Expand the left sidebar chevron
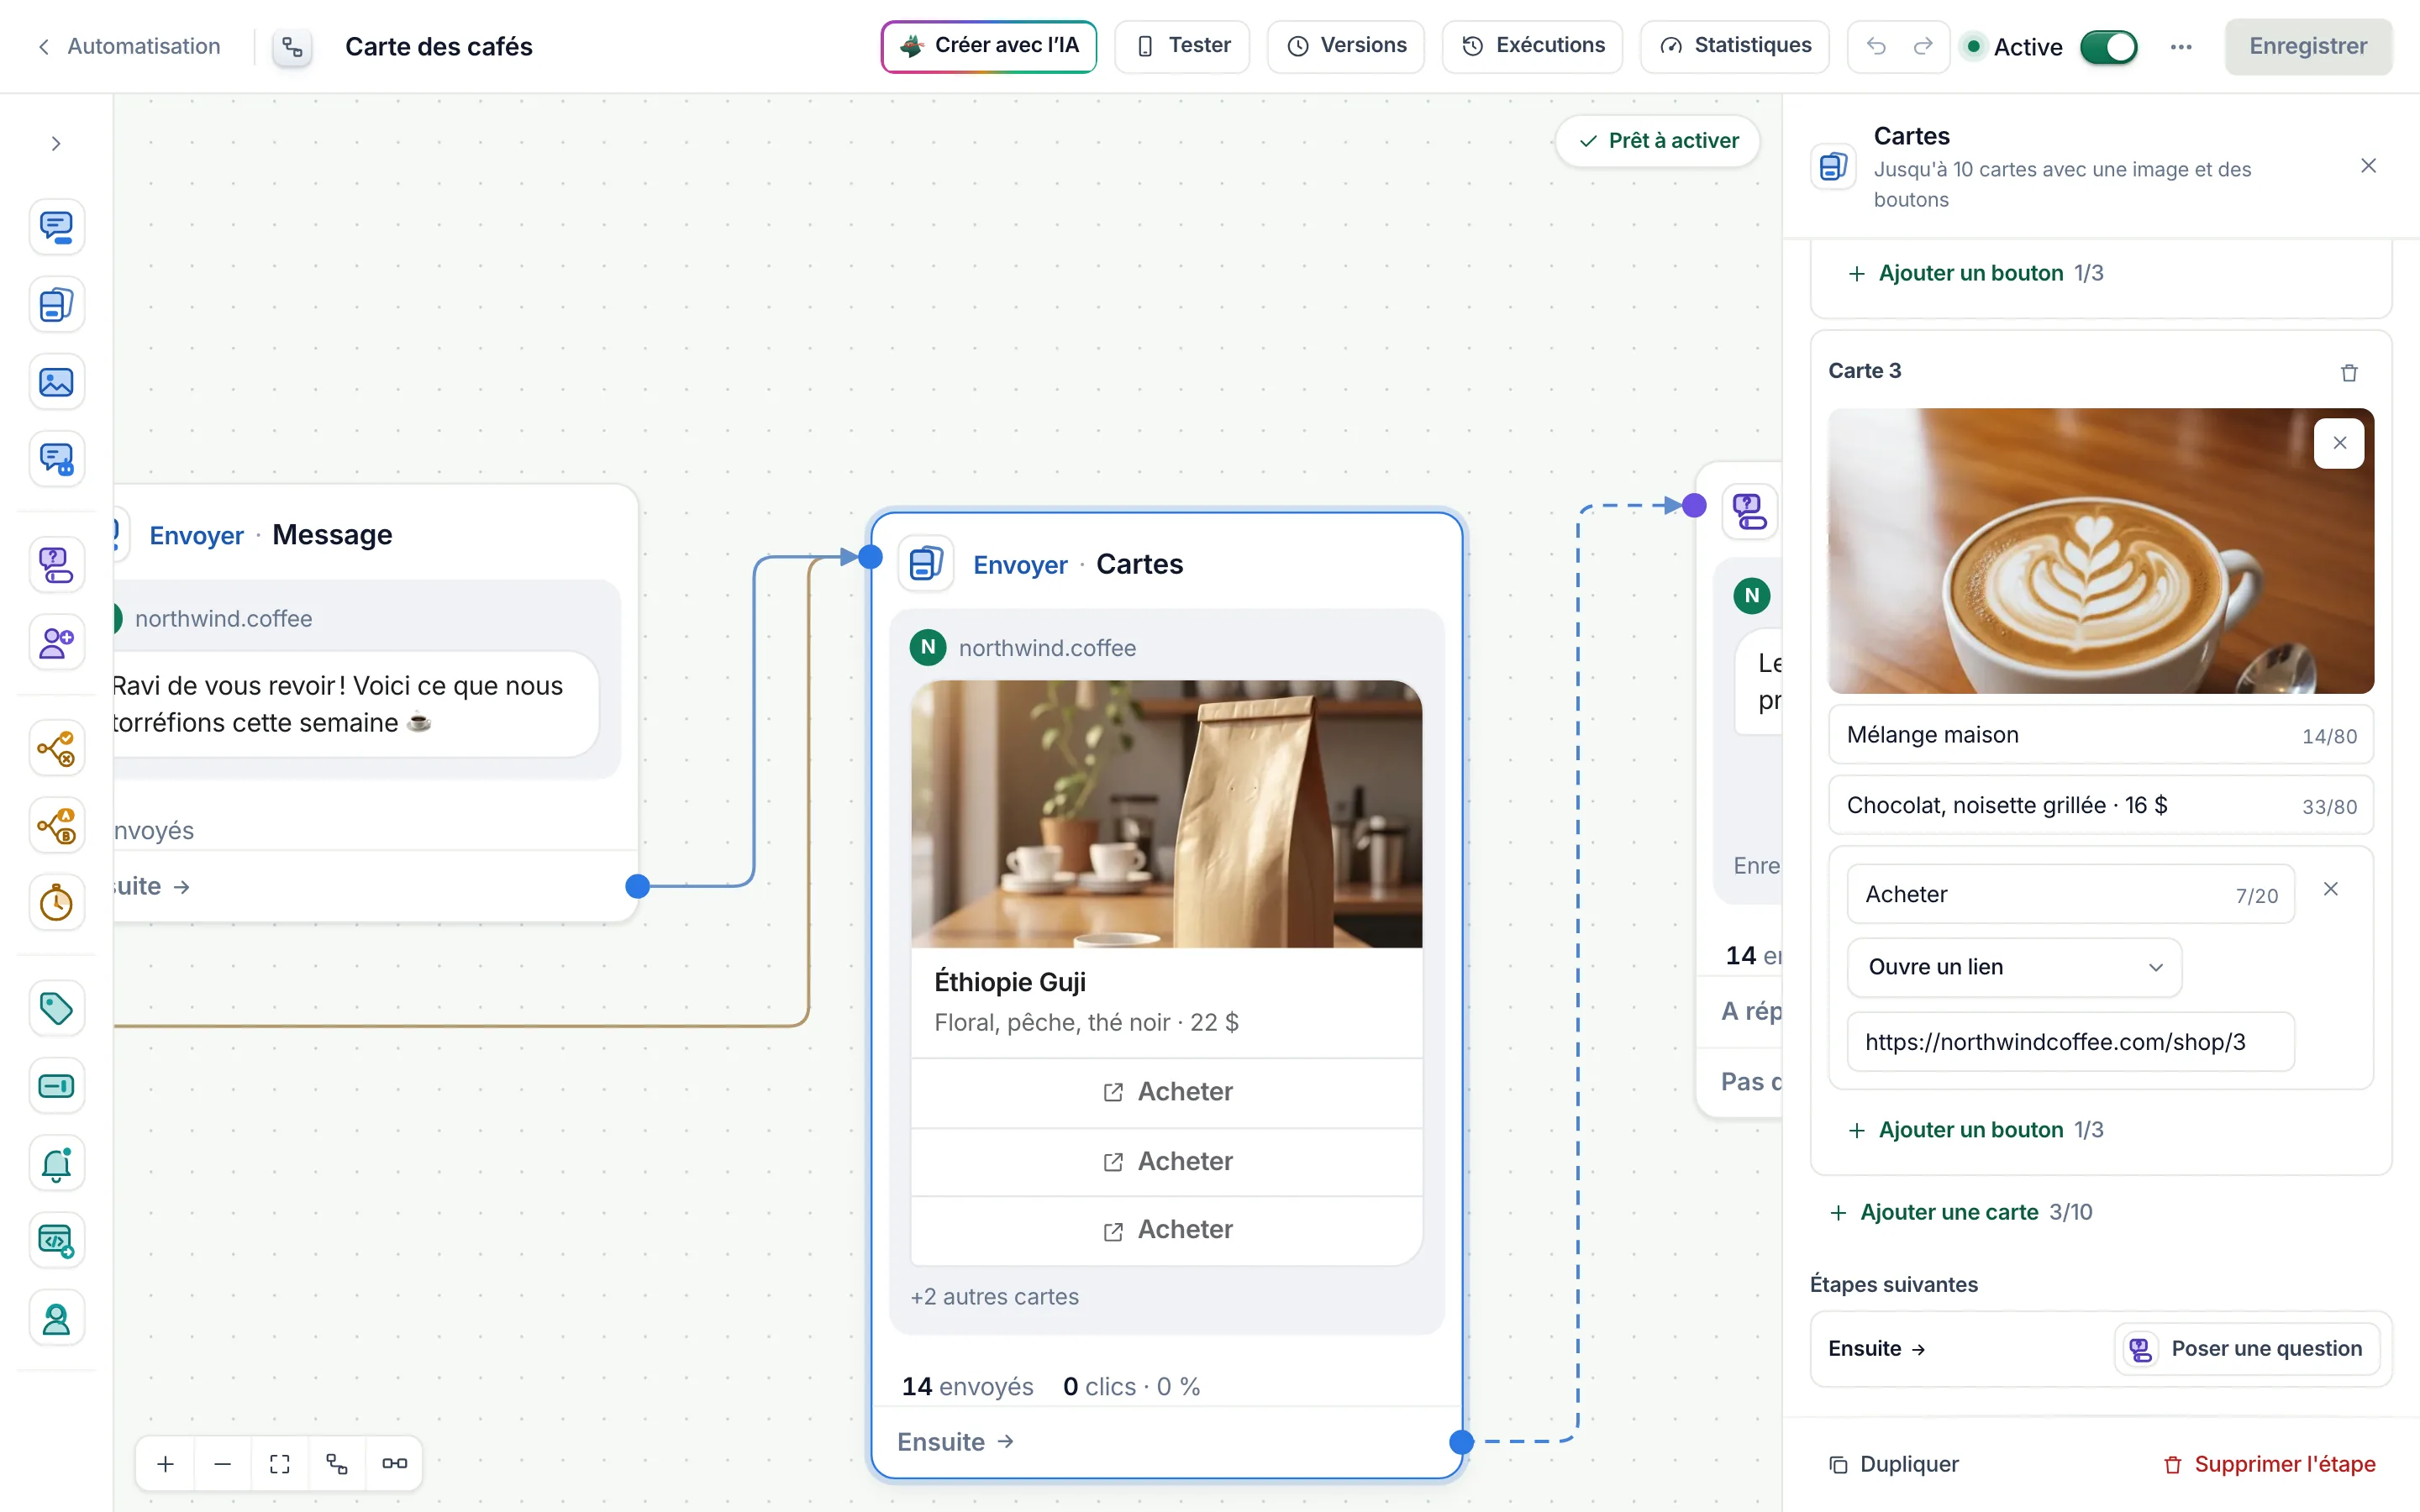Image resolution: width=2420 pixels, height=1512 pixels. coord(56,144)
